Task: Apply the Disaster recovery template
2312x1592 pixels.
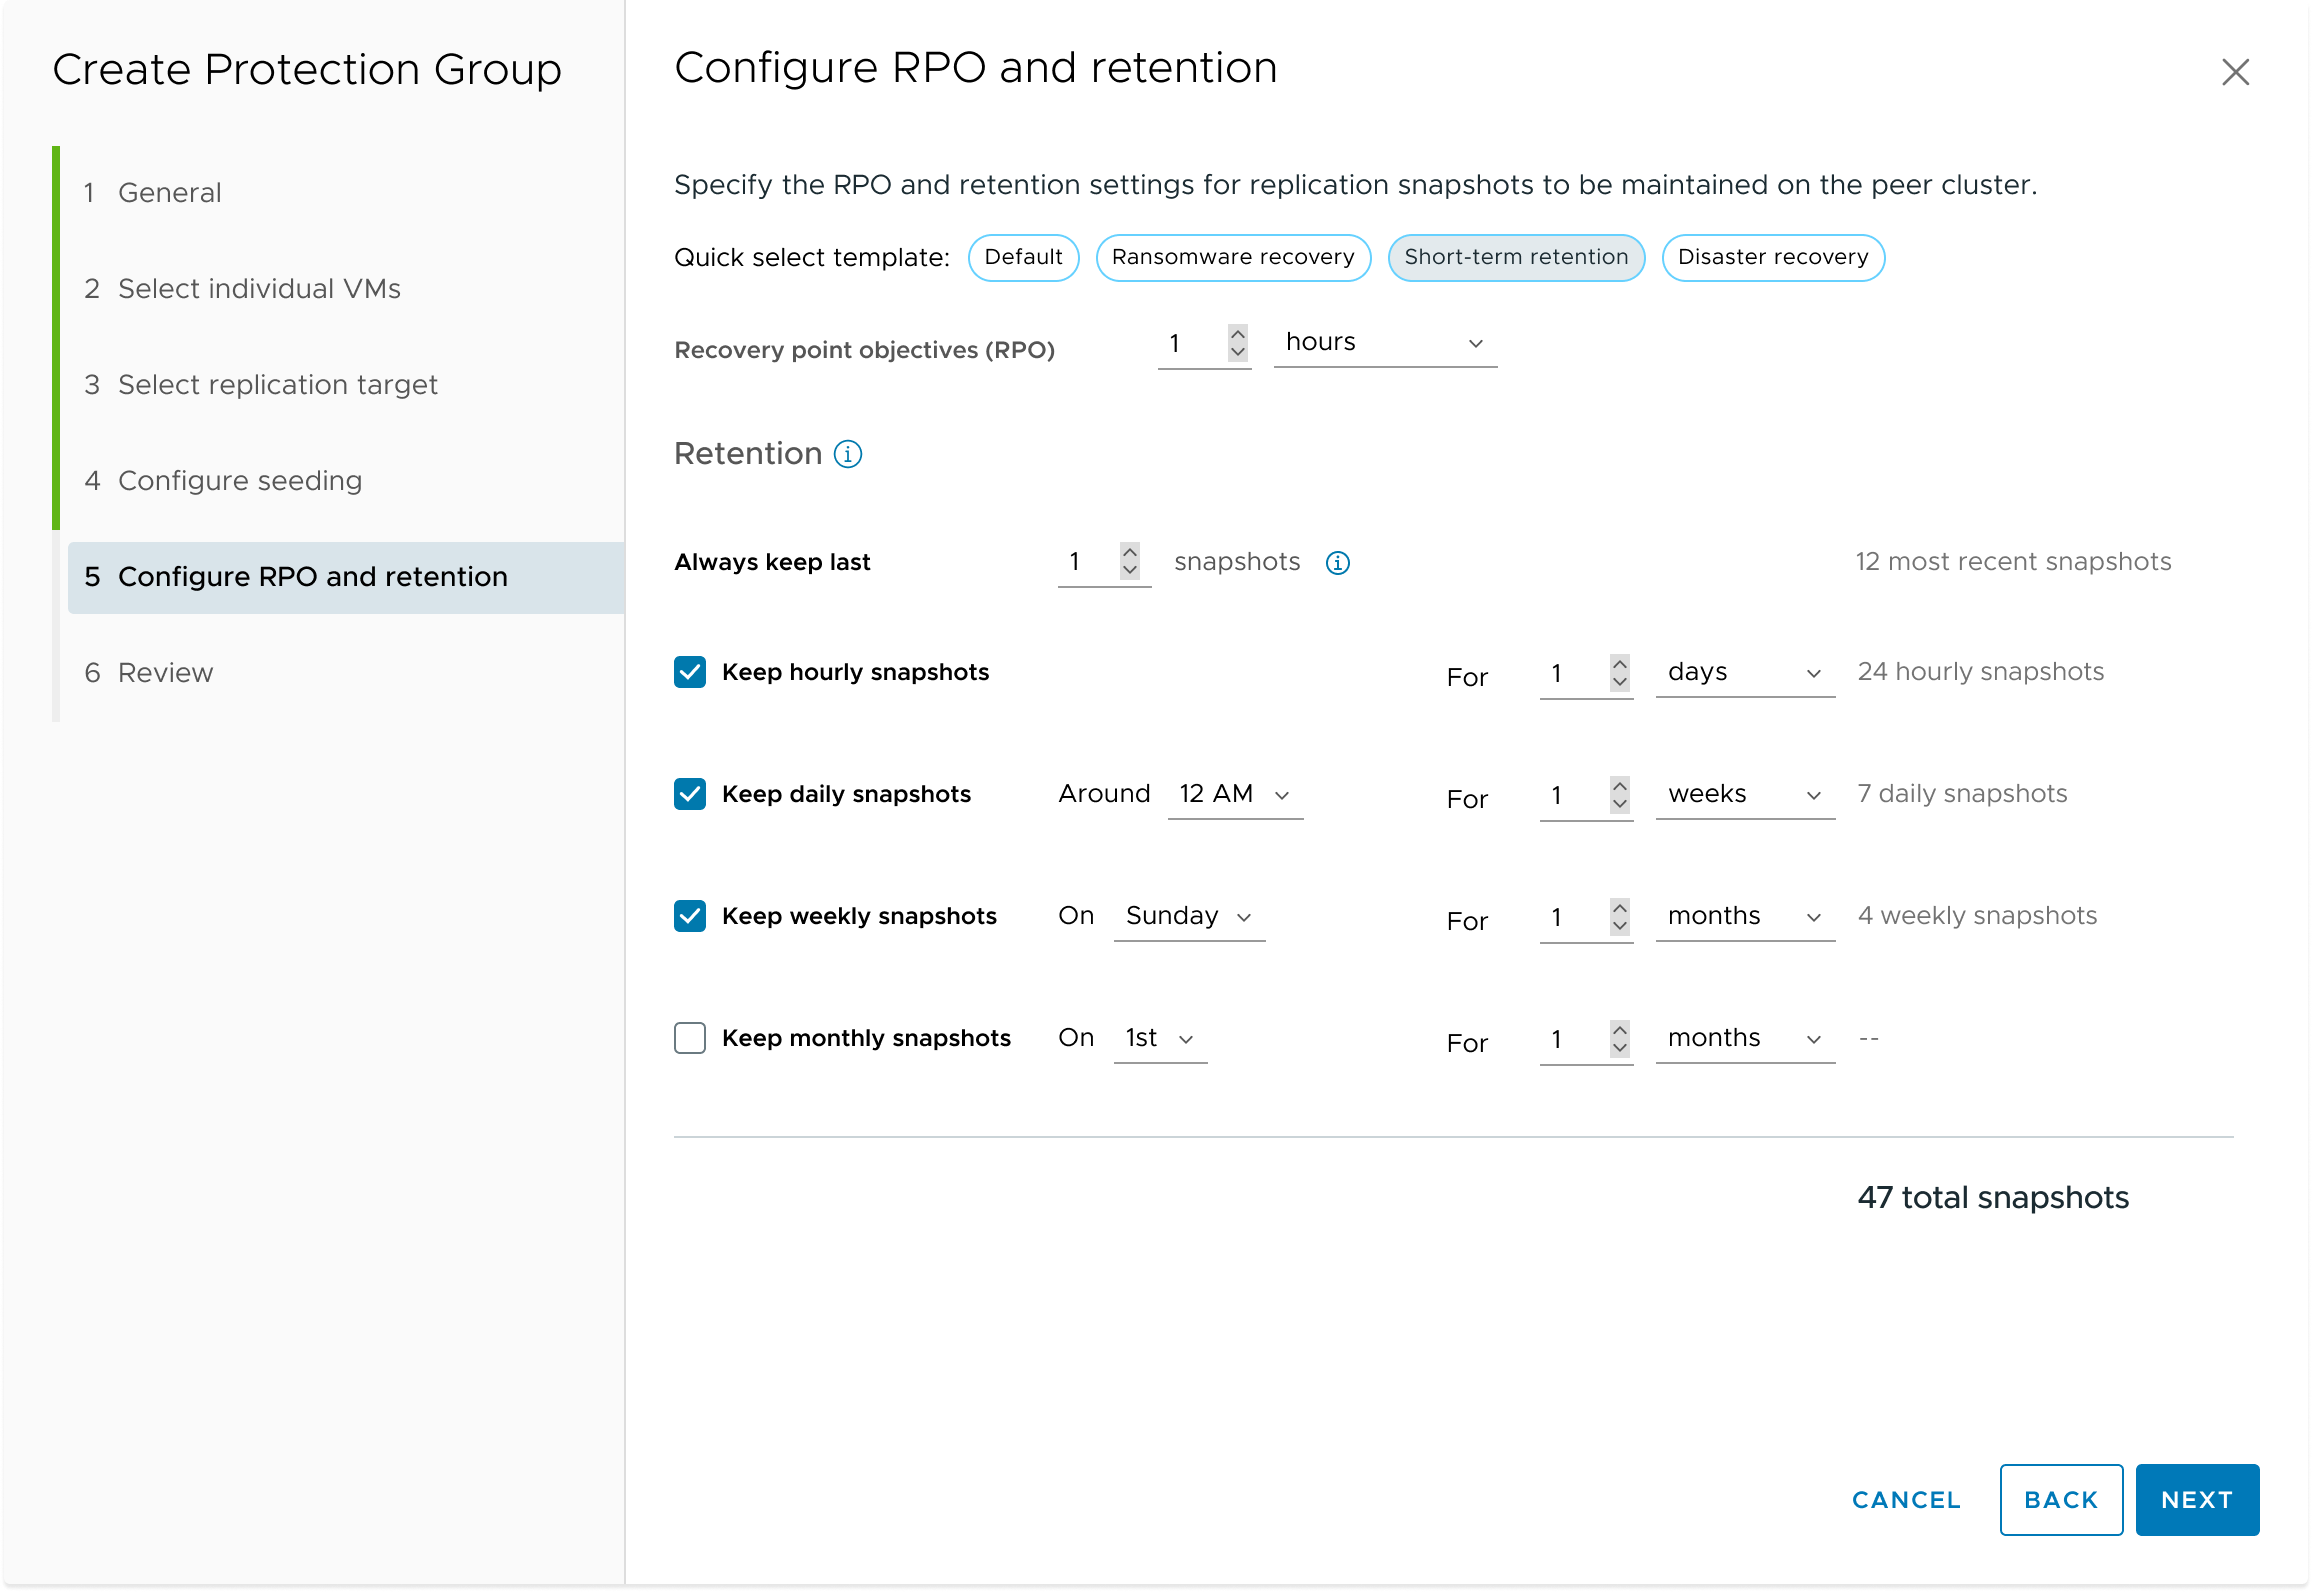Action: coord(1772,257)
